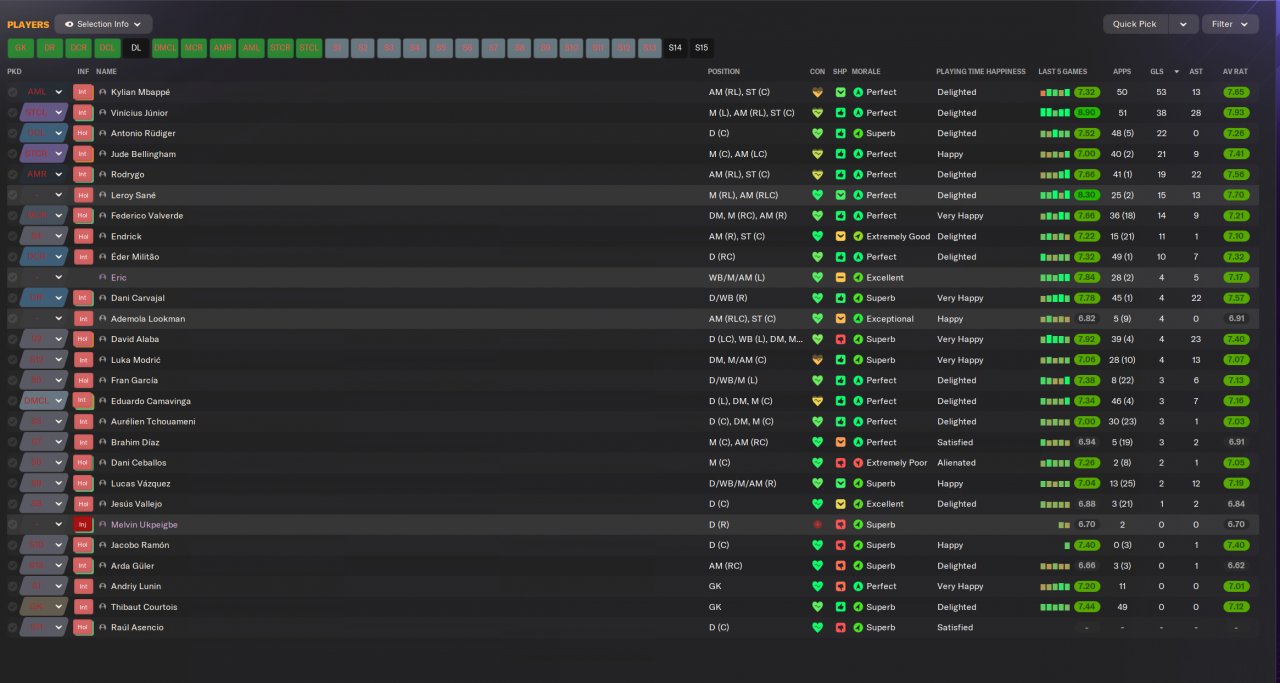Click Melvin Ukpeigbe's Inj injury badge
This screenshot has height=683, width=1280.
83,524
